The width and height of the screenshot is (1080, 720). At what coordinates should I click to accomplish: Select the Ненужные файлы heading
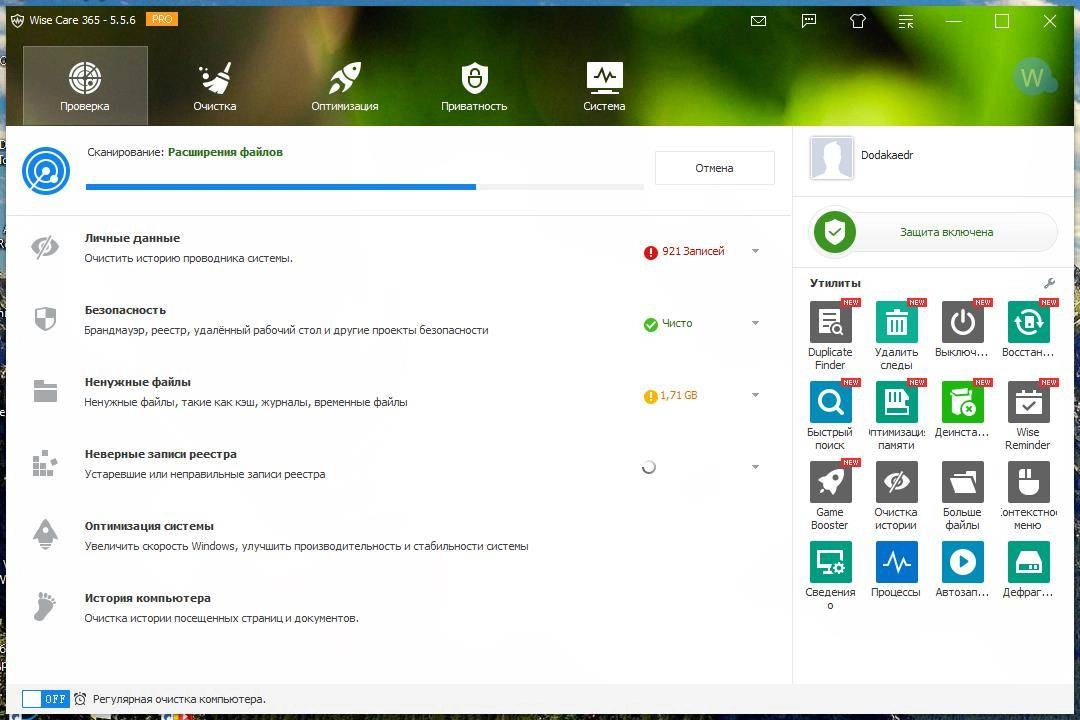[x=138, y=382]
